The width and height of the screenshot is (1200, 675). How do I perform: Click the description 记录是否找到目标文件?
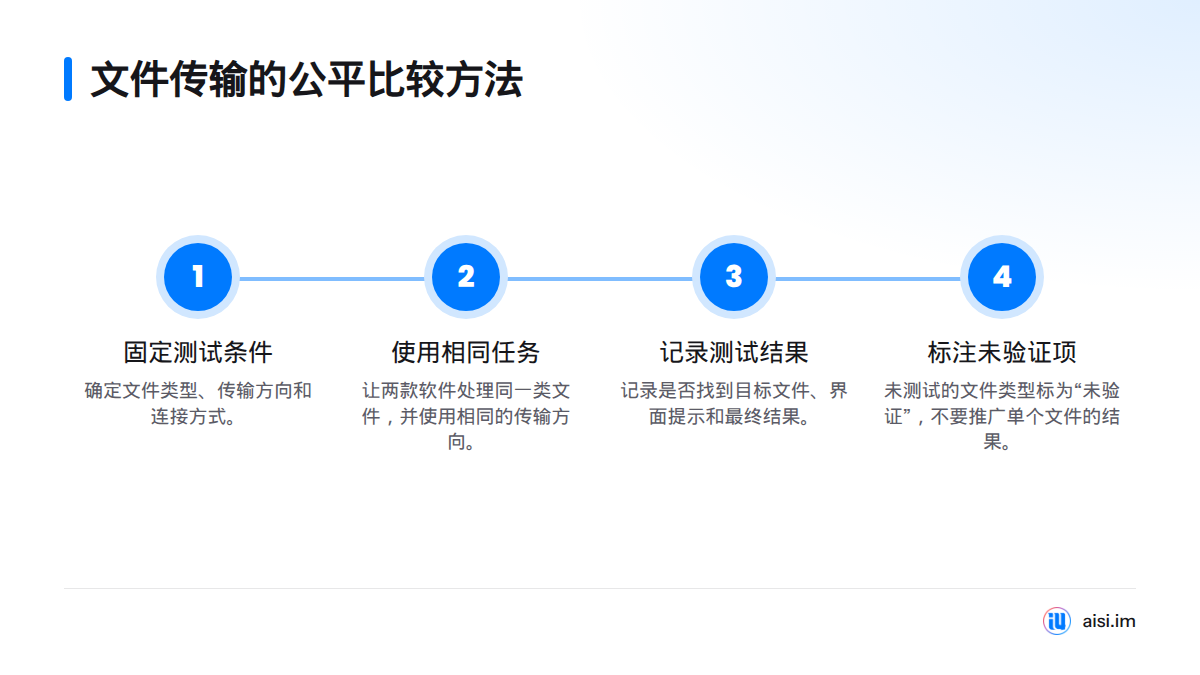[x=734, y=403]
